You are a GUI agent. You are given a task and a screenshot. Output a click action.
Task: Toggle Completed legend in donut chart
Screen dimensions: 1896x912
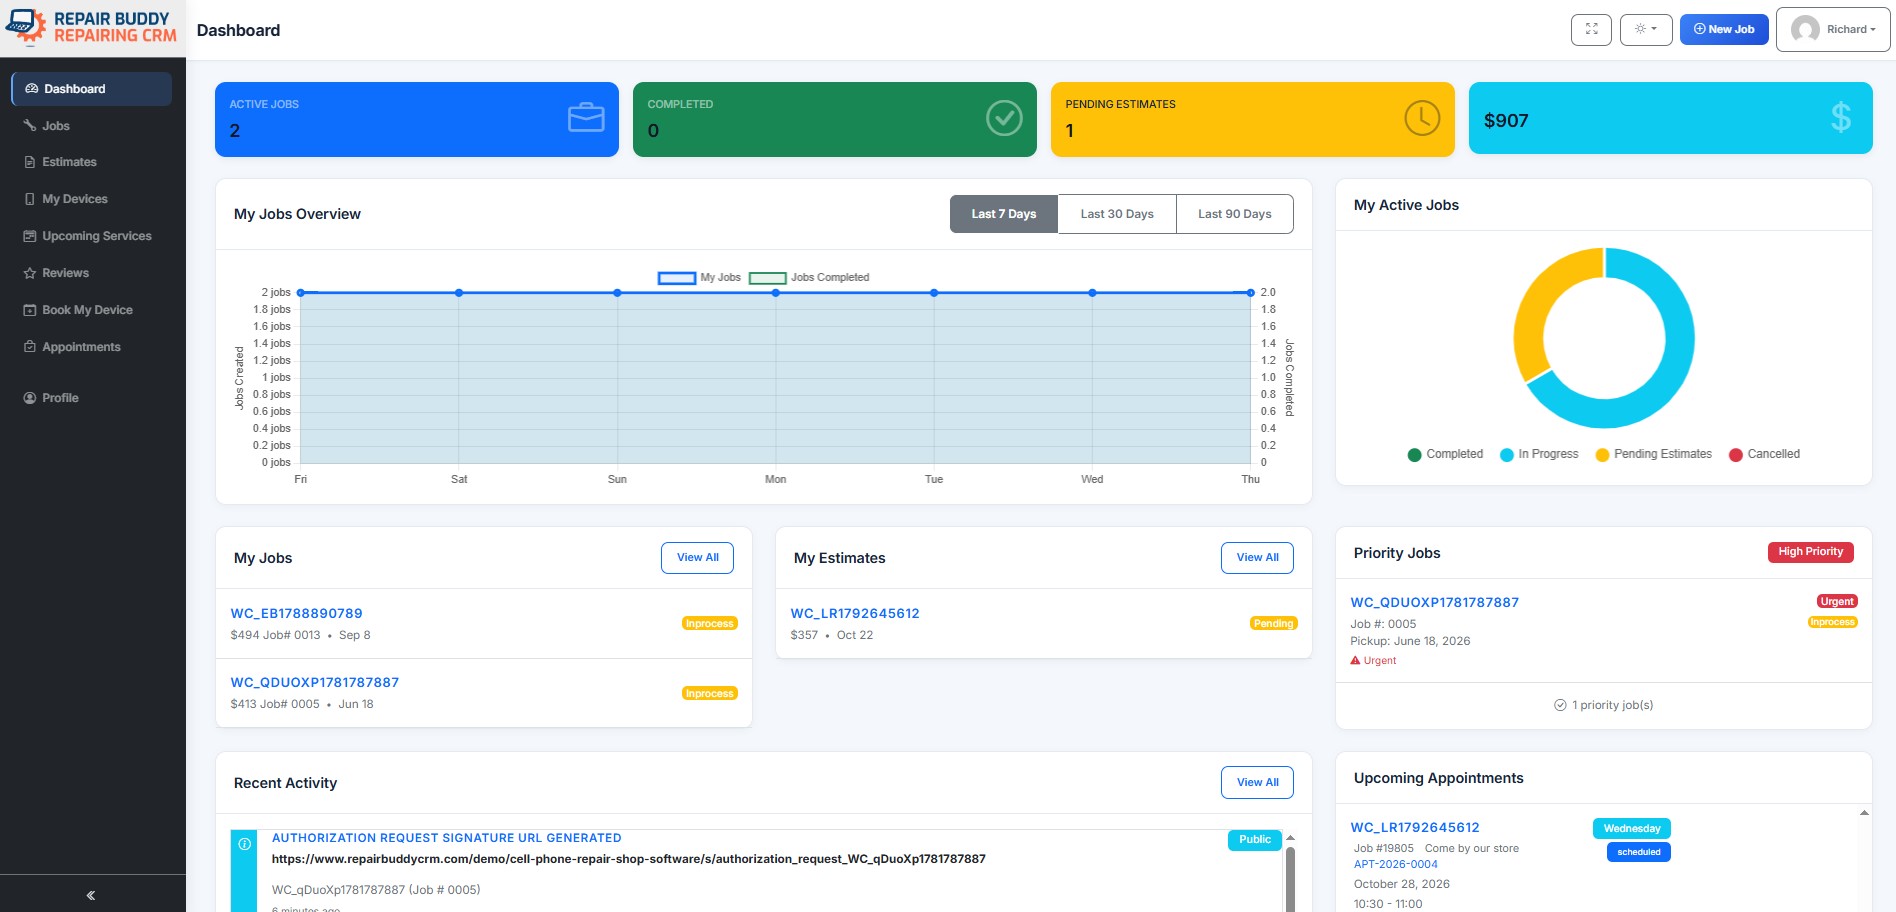point(1445,454)
